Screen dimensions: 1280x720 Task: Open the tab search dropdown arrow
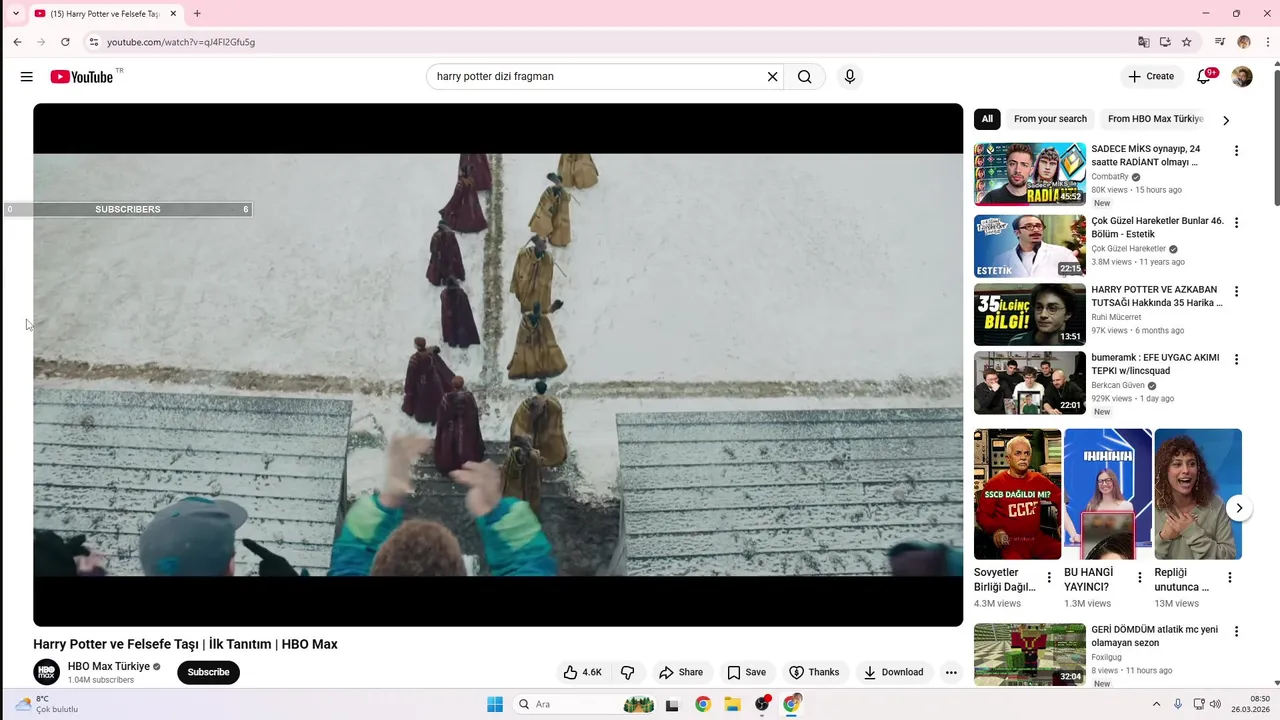(x=16, y=14)
